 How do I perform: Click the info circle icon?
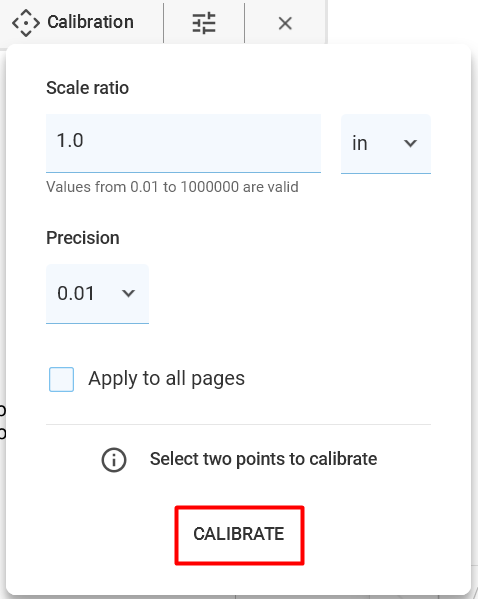114,460
